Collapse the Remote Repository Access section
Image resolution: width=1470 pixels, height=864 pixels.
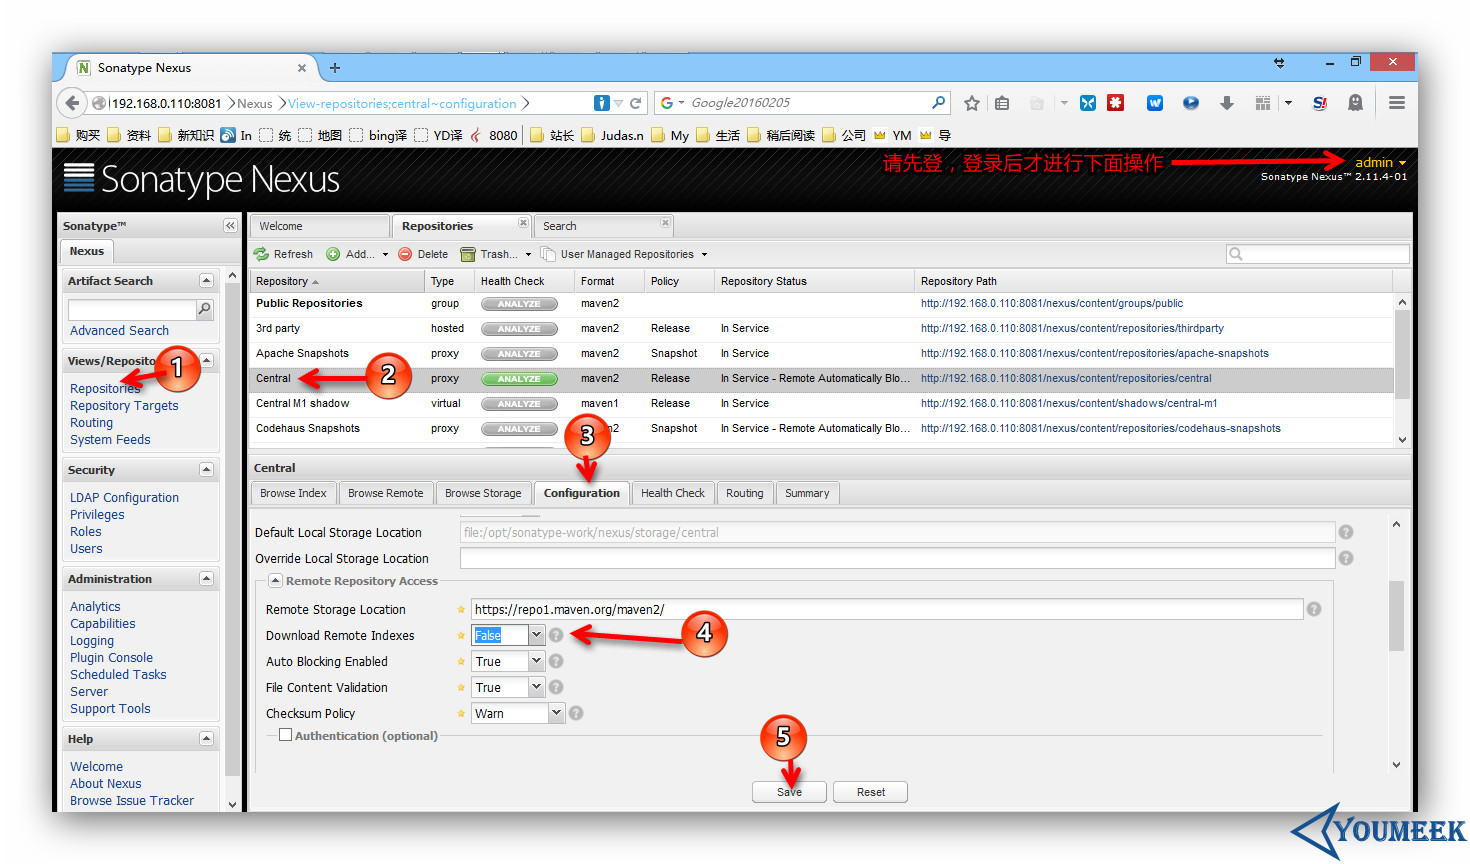275,580
